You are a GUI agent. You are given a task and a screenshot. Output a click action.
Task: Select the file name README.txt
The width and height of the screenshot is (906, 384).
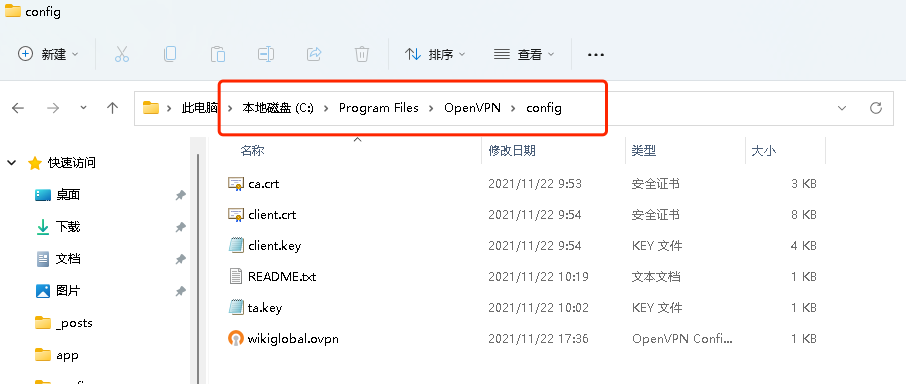(x=282, y=277)
